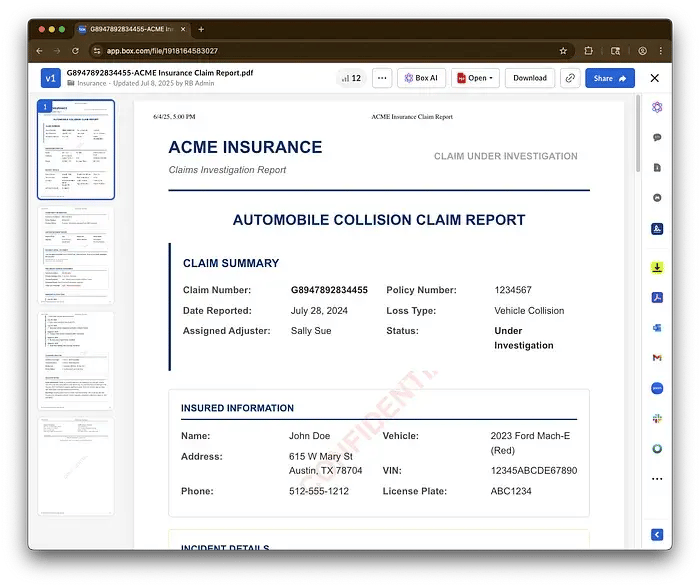Open the Microsoft Outlook integration icon
This screenshot has height=587, width=700.
(x=657, y=328)
